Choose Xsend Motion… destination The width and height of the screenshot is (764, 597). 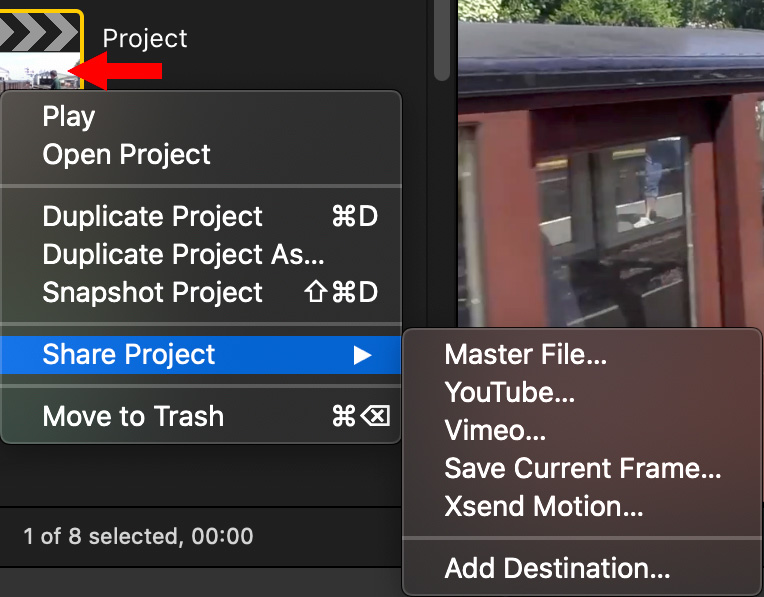pyautogui.click(x=582, y=506)
